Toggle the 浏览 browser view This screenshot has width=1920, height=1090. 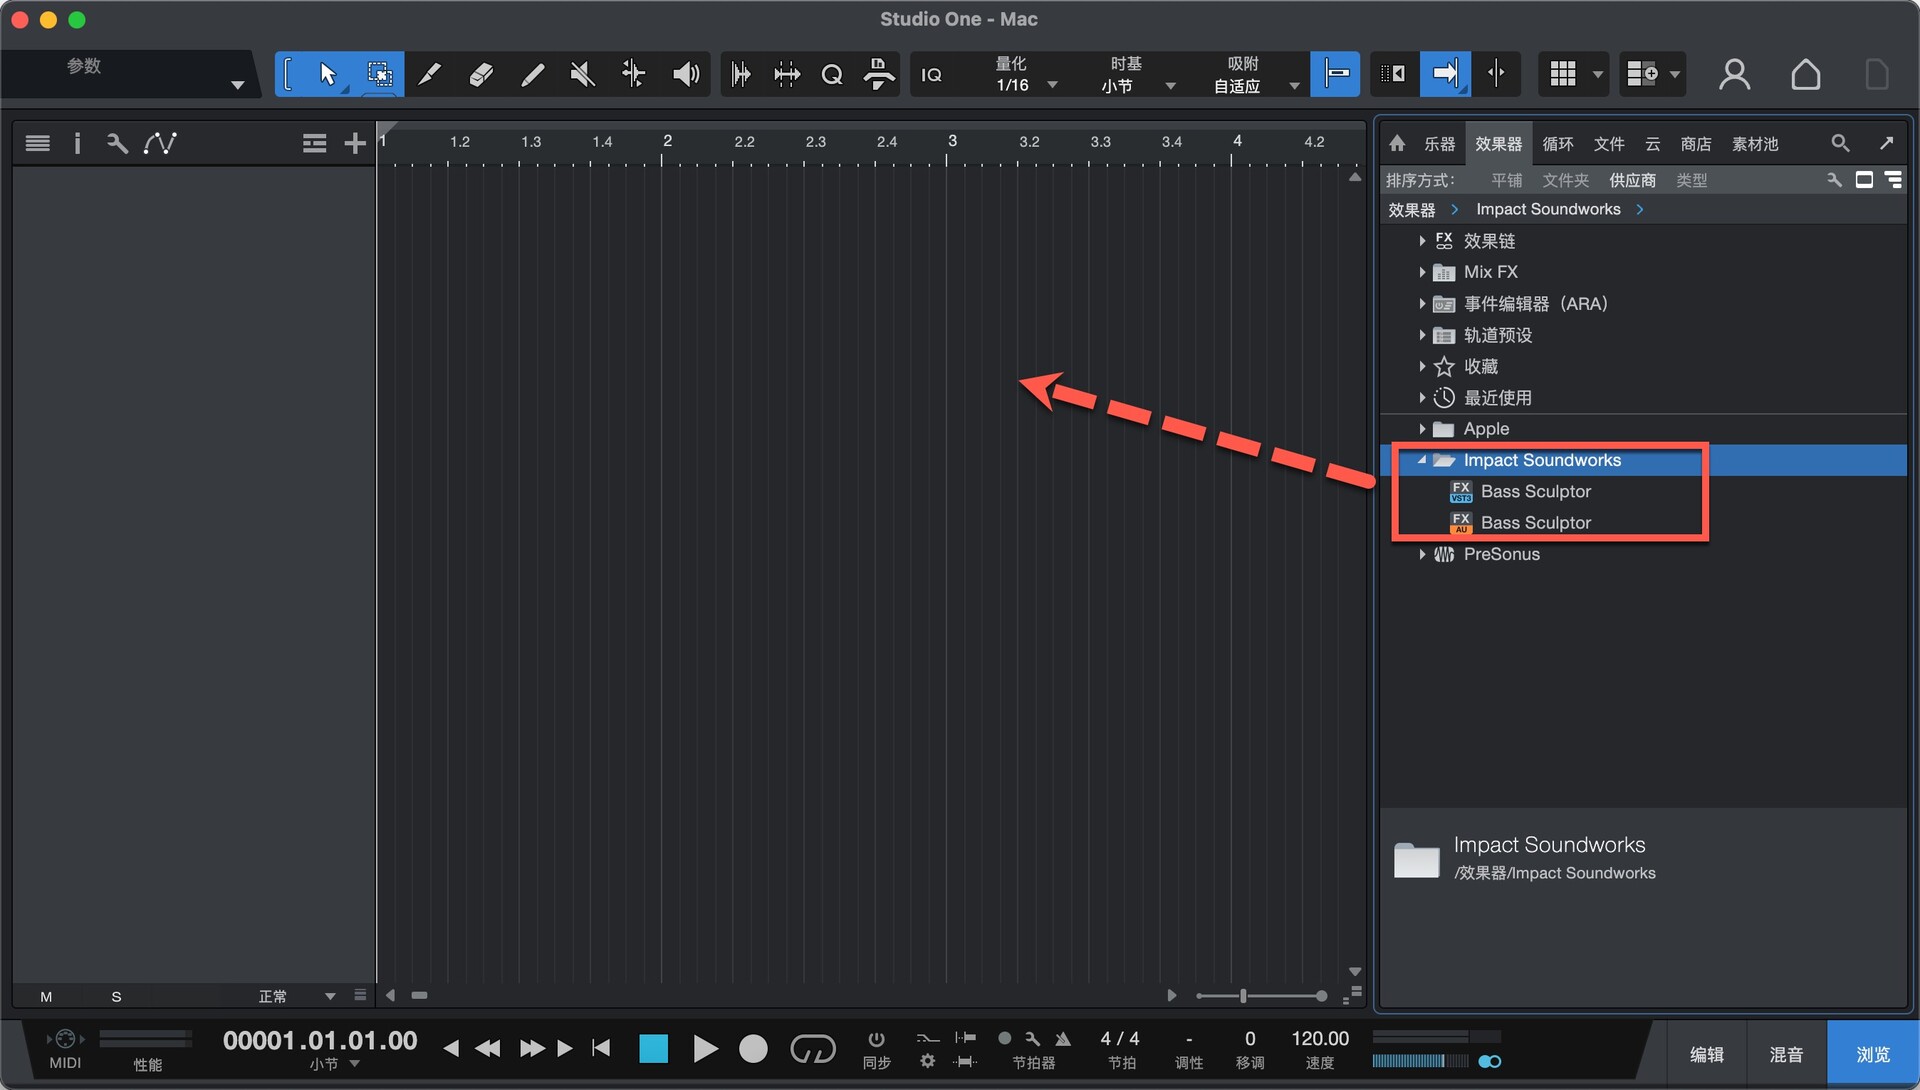1872,1054
